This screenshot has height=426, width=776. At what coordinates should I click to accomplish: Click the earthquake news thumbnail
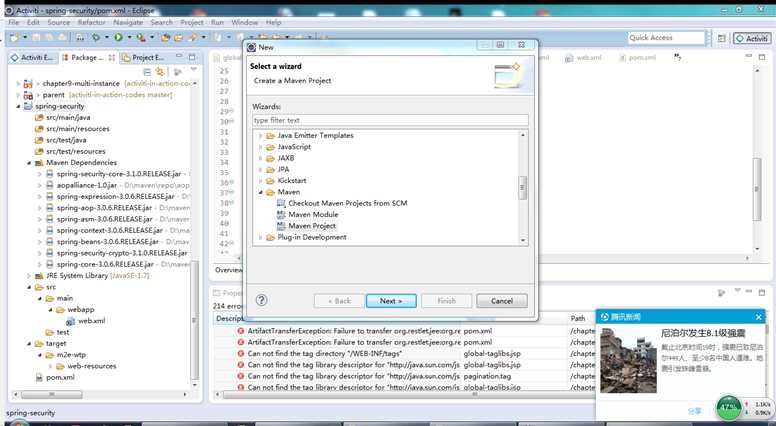pos(629,361)
